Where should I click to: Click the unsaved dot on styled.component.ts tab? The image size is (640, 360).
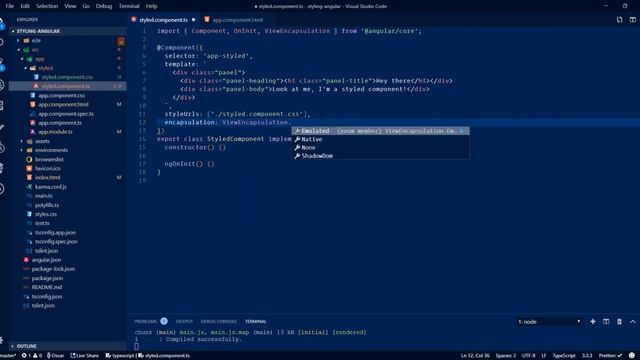pos(193,20)
